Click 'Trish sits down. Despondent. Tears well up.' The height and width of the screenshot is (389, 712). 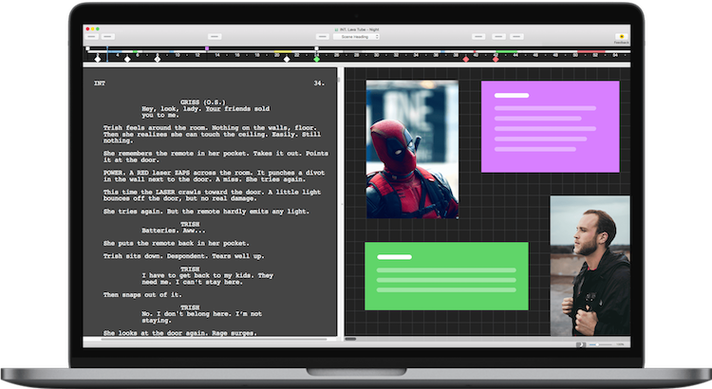coord(183,256)
